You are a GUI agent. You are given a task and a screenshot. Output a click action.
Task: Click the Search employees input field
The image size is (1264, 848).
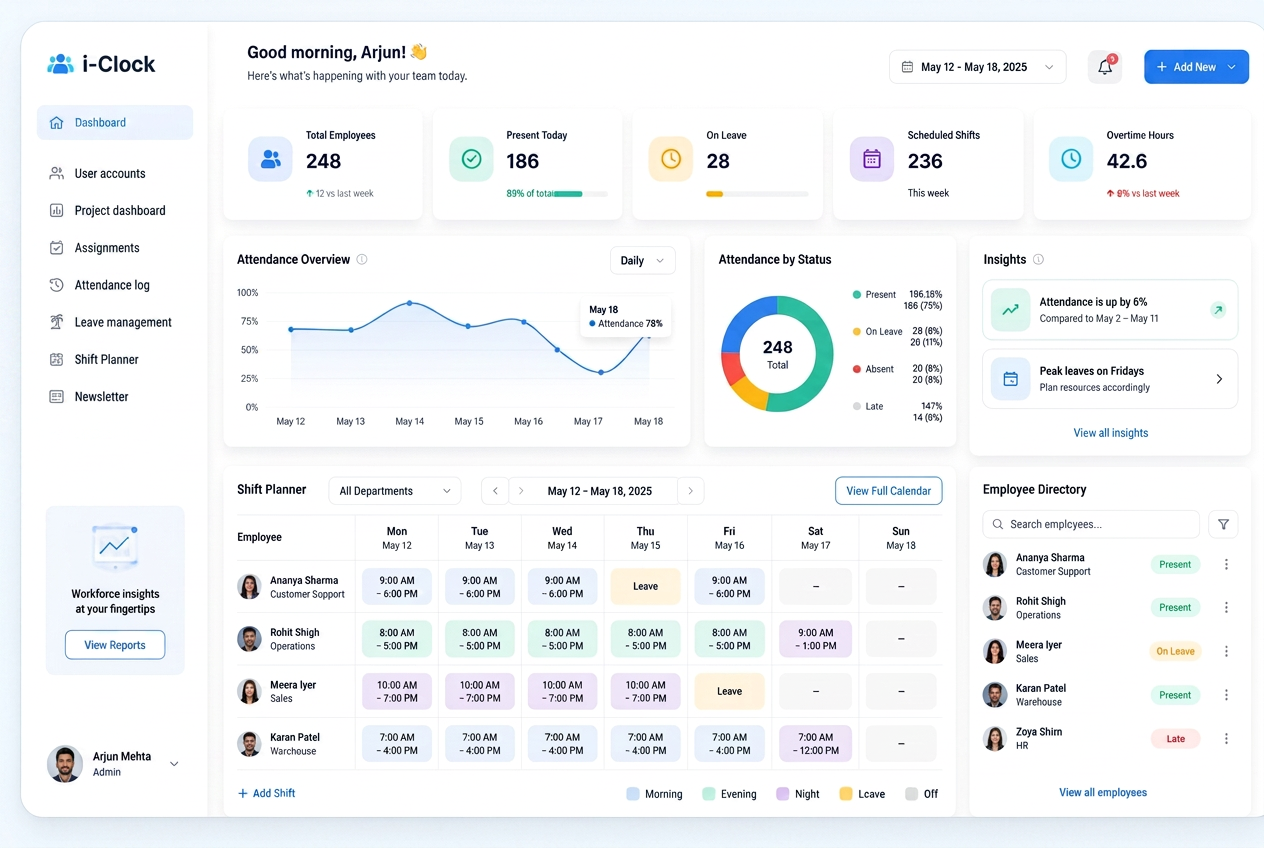coord(1091,524)
